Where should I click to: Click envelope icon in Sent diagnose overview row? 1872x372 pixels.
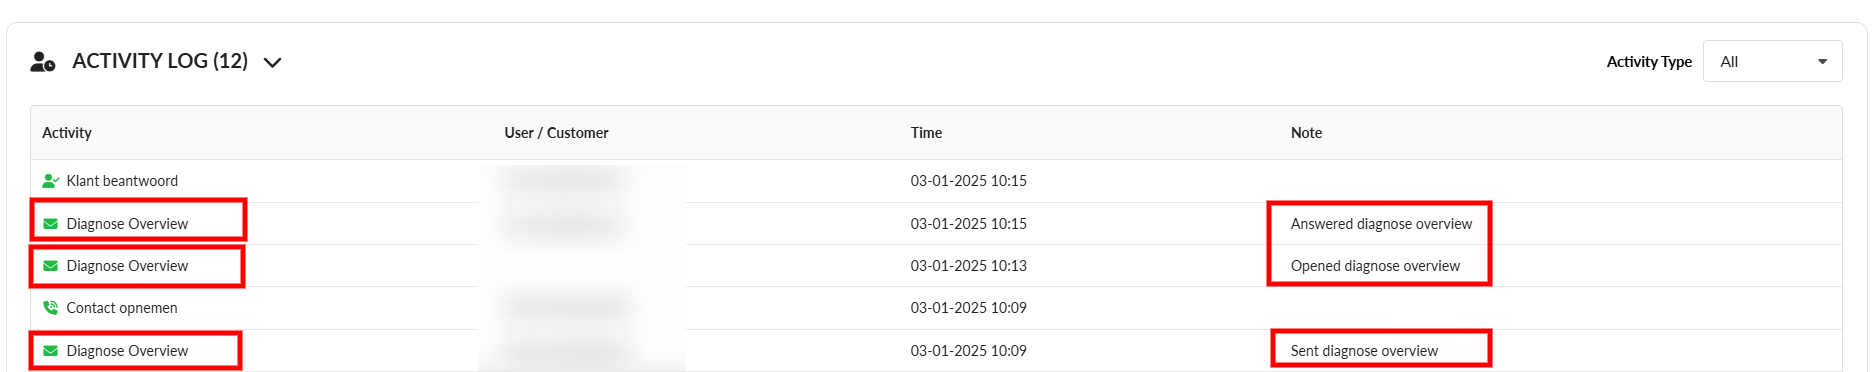click(50, 351)
